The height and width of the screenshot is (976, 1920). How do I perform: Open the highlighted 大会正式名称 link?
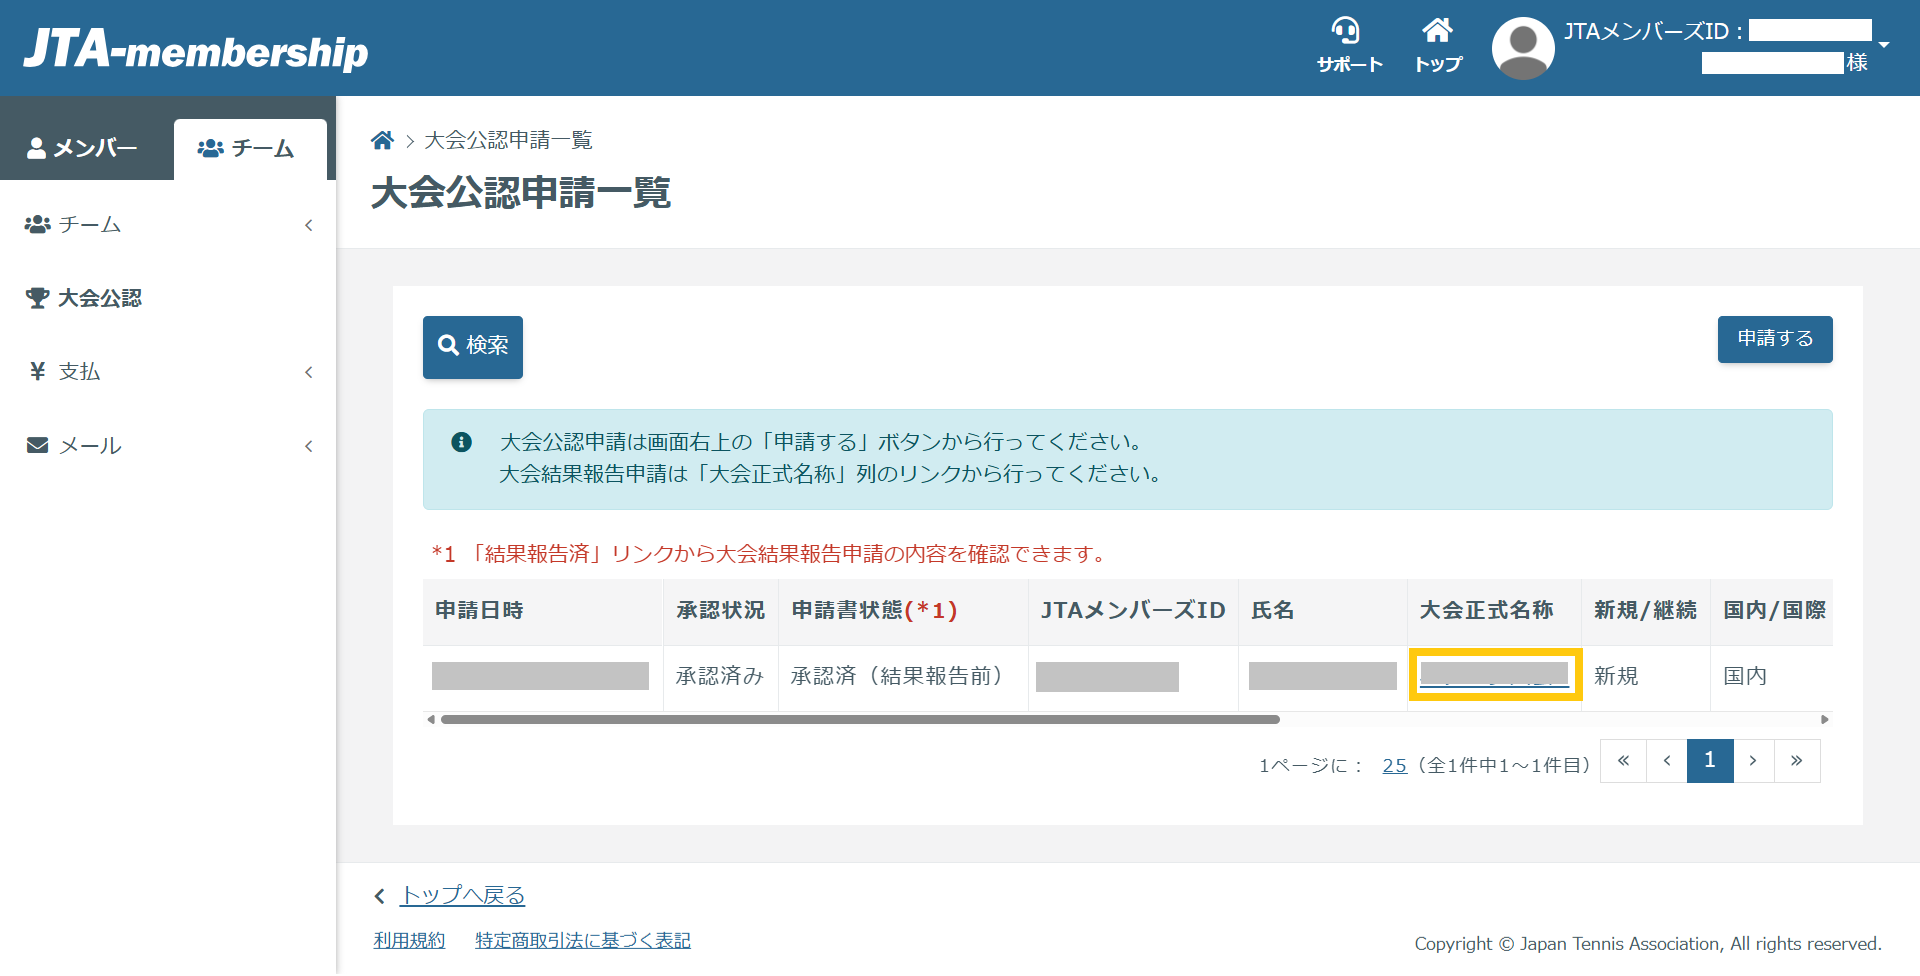(1494, 675)
